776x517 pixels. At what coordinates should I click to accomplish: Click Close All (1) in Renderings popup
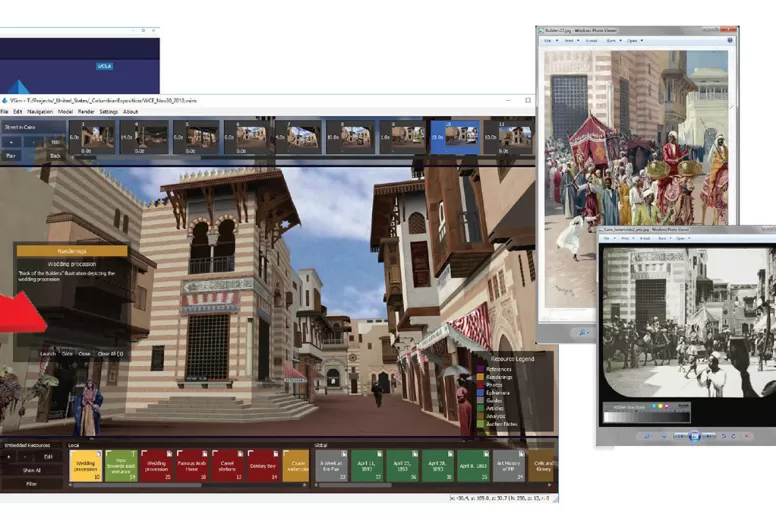tap(110, 354)
